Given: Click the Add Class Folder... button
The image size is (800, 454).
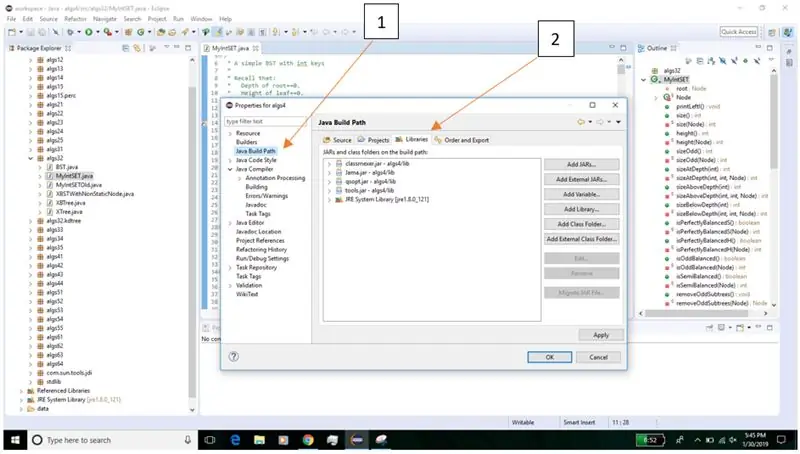Looking at the screenshot, I should 582,224.
